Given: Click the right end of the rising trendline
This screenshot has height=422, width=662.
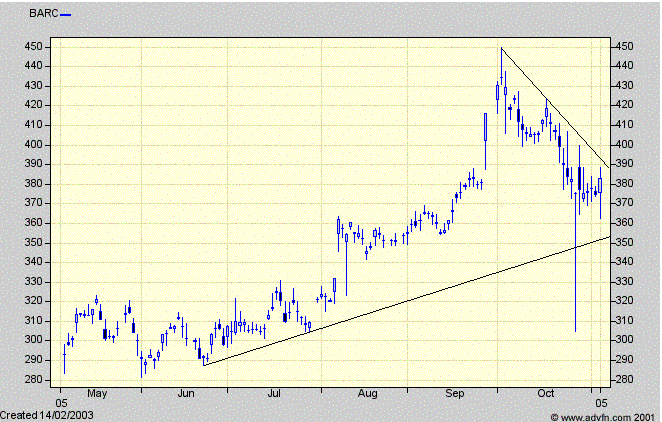Looking at the screenshot, I should (x=609, y=237).
